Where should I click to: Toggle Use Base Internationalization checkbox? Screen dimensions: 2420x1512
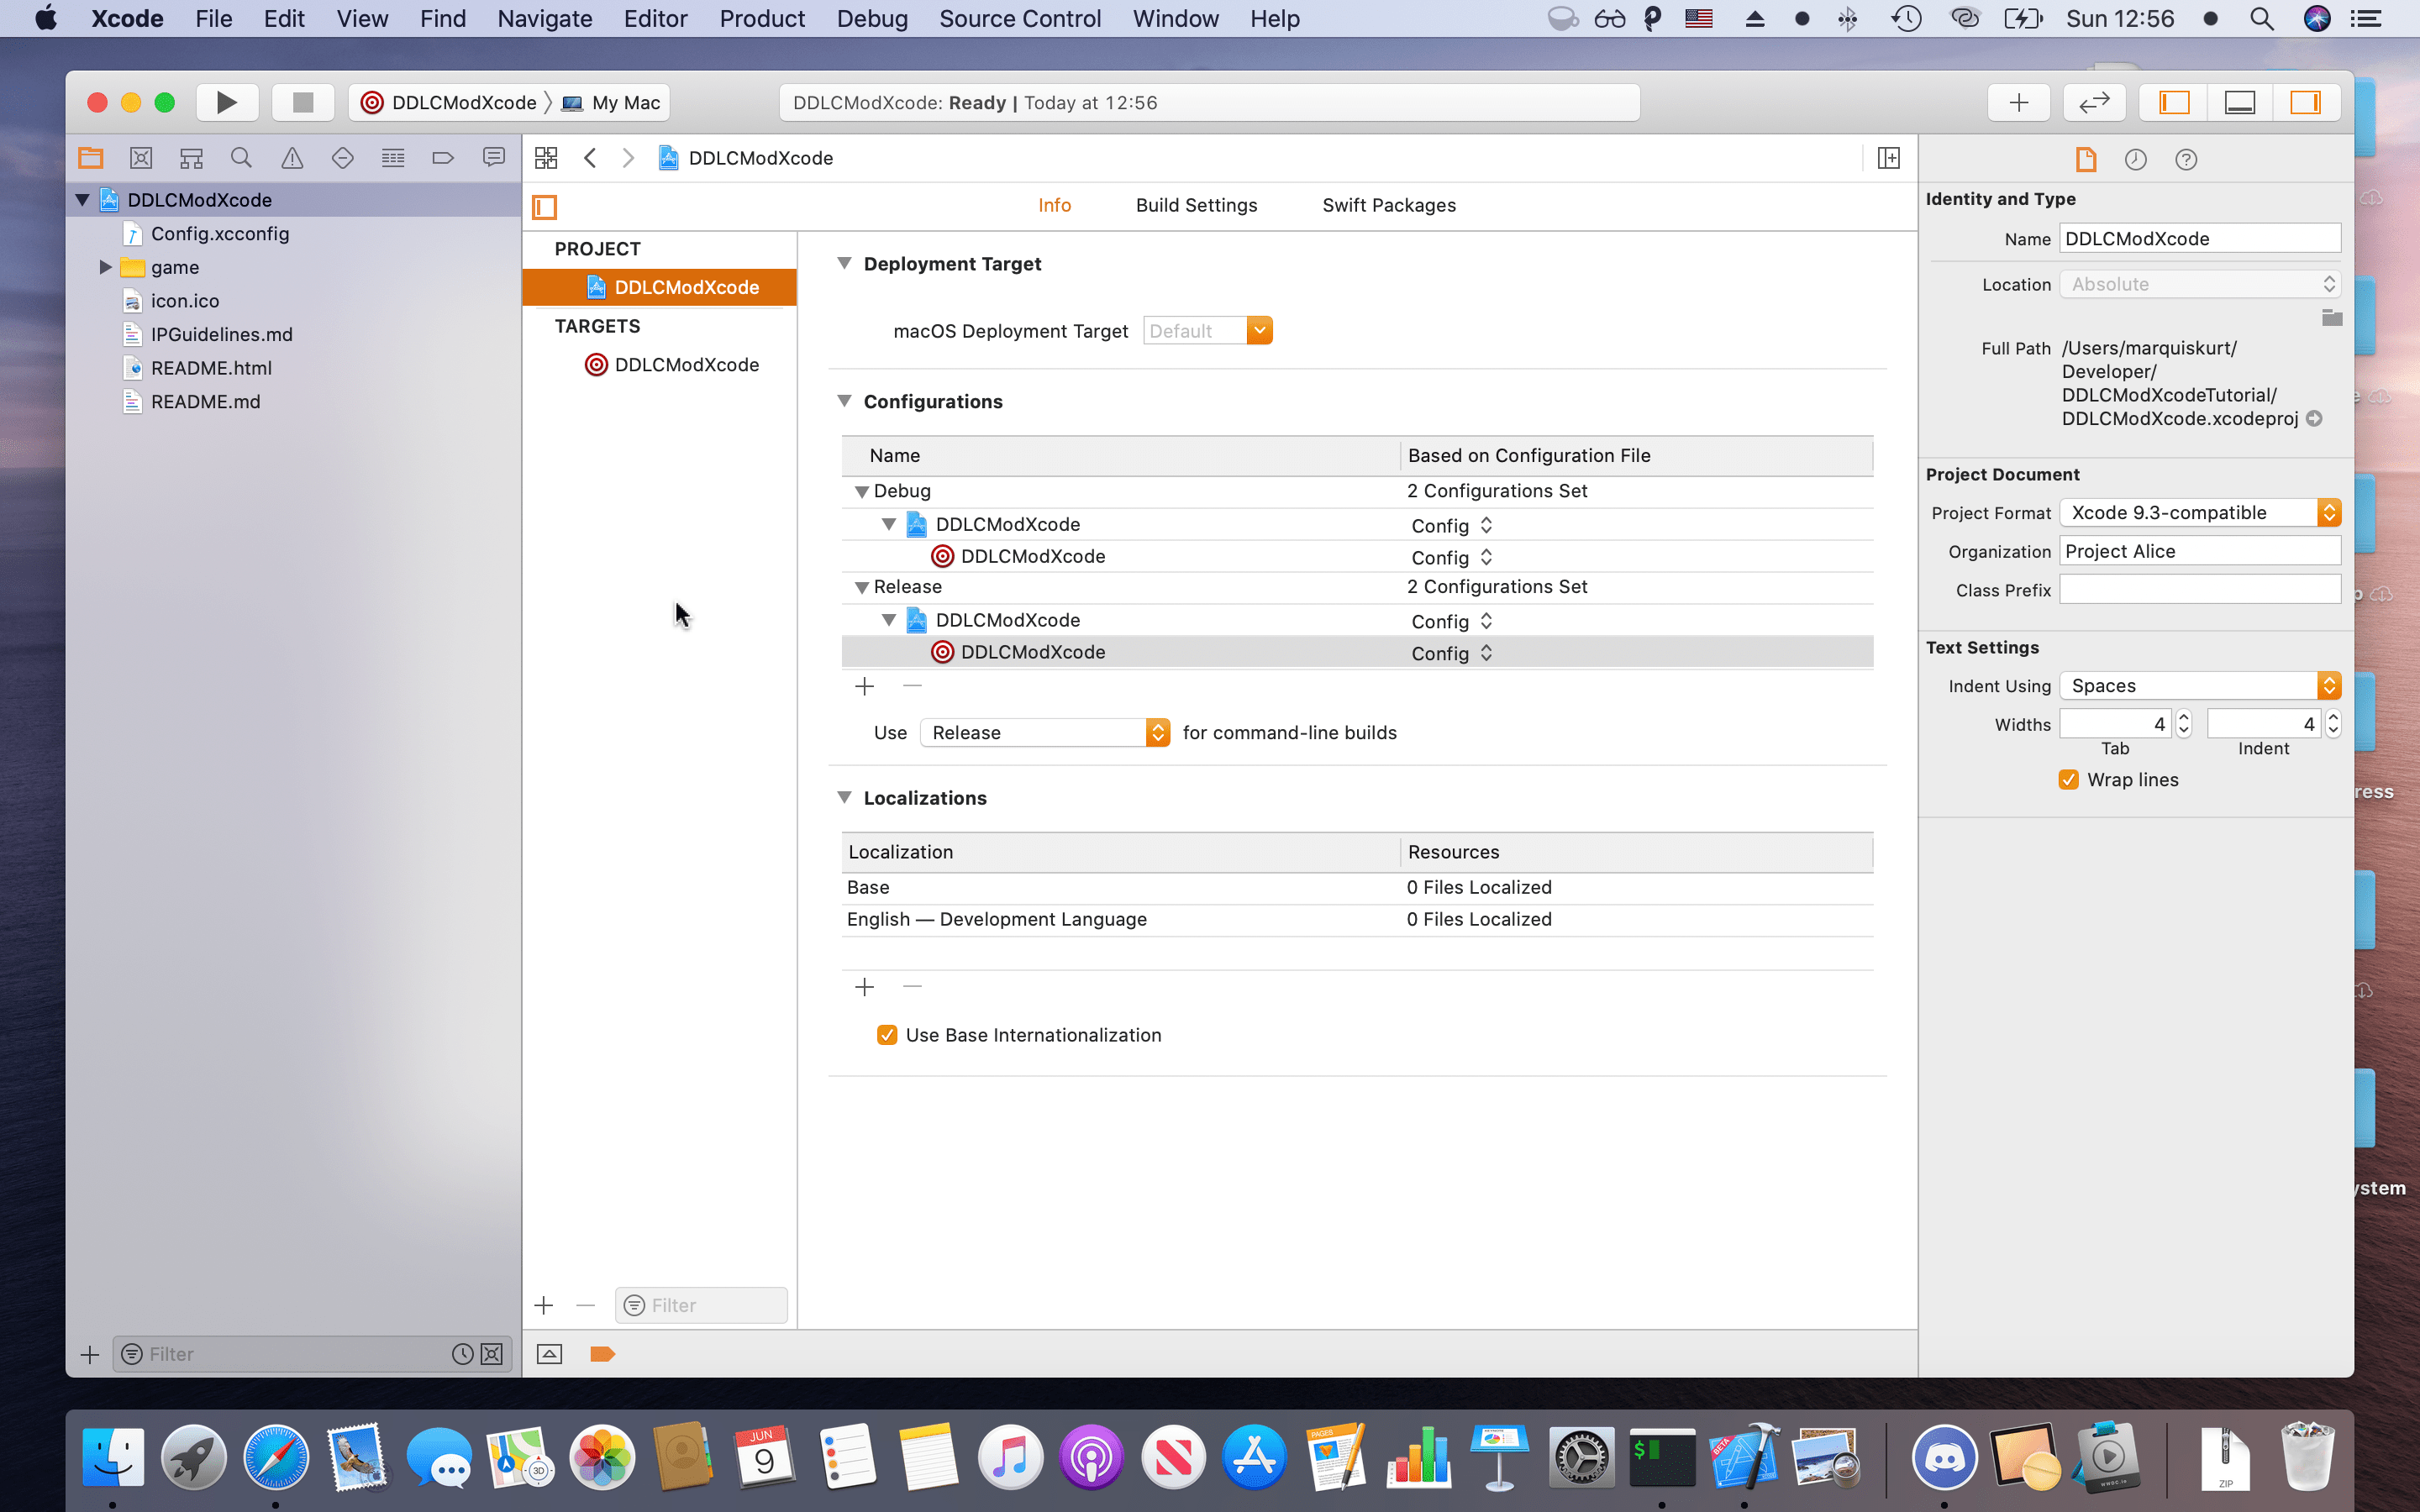(887, 1035)
